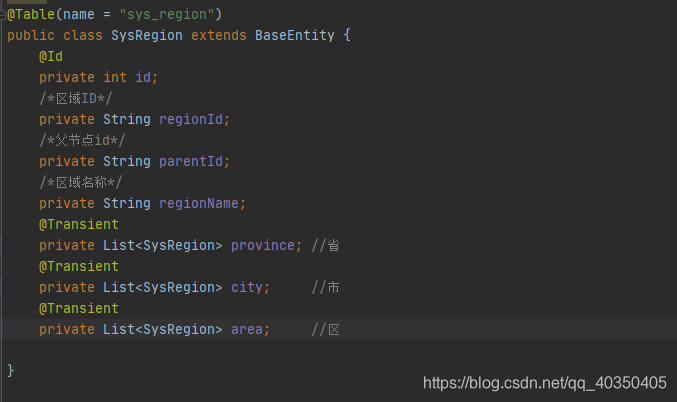This screenshot has width=677, height=402.
Task: Click the closing brace of the class
Action: (11, 370)
